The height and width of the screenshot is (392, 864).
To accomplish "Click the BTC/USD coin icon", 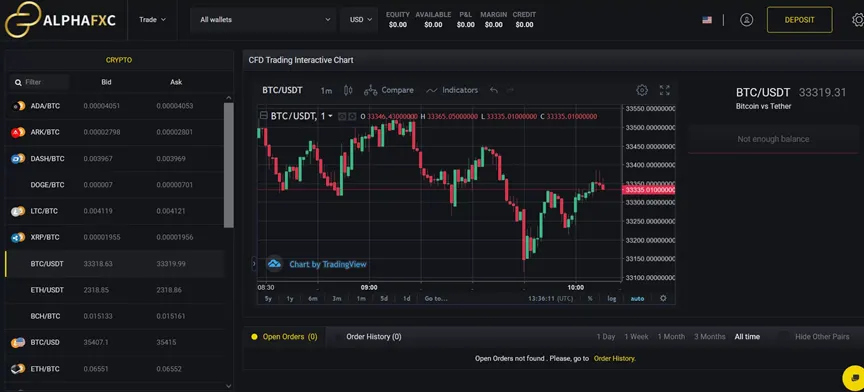I will coord(18,342).
